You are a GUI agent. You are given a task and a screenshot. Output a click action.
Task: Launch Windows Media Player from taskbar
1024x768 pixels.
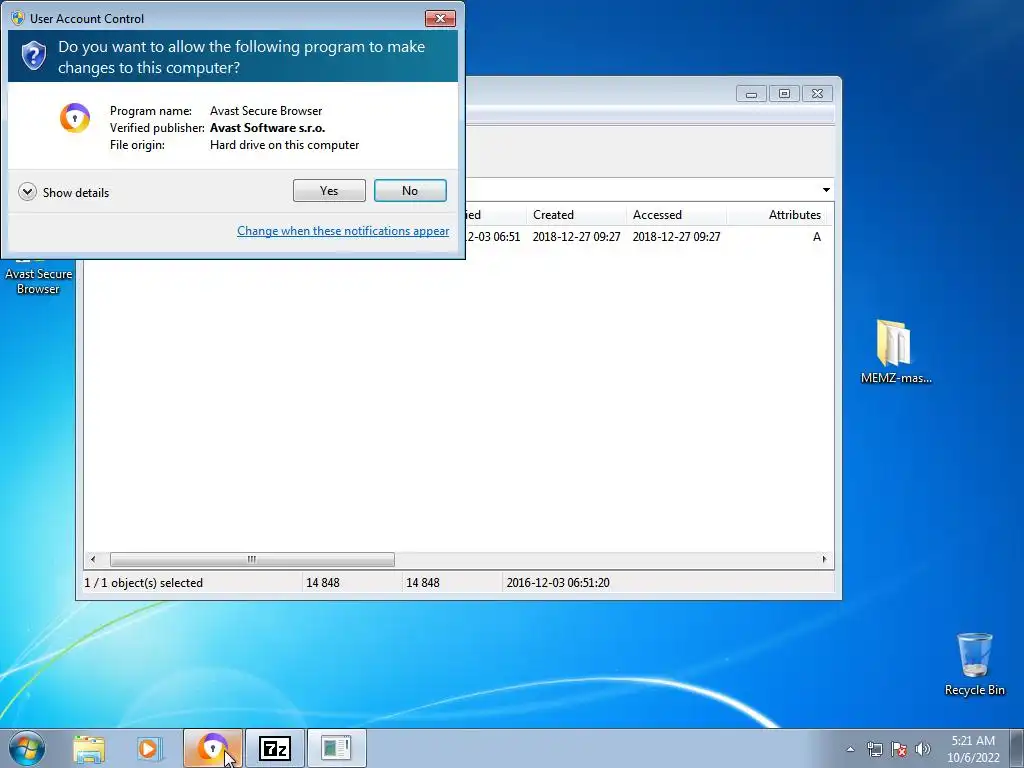pyautogui.click(x=150, y=749)
